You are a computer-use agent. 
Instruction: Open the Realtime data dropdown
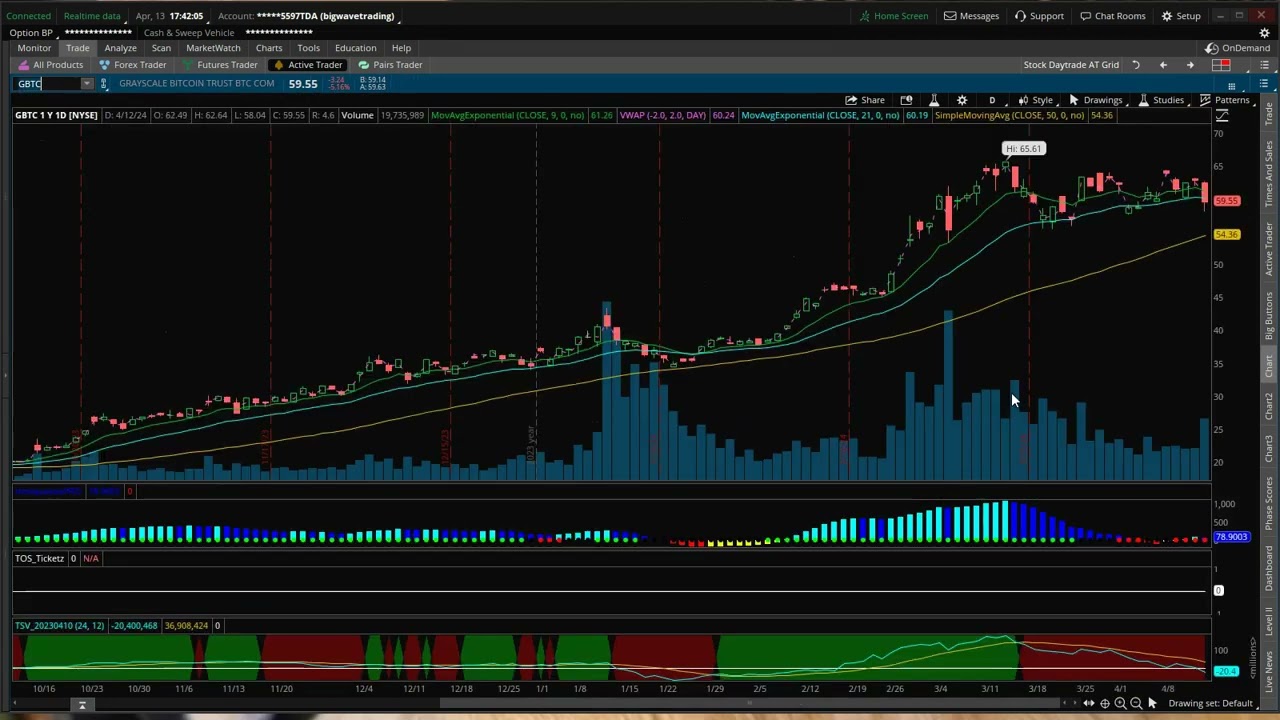click(x=92, y=16)
